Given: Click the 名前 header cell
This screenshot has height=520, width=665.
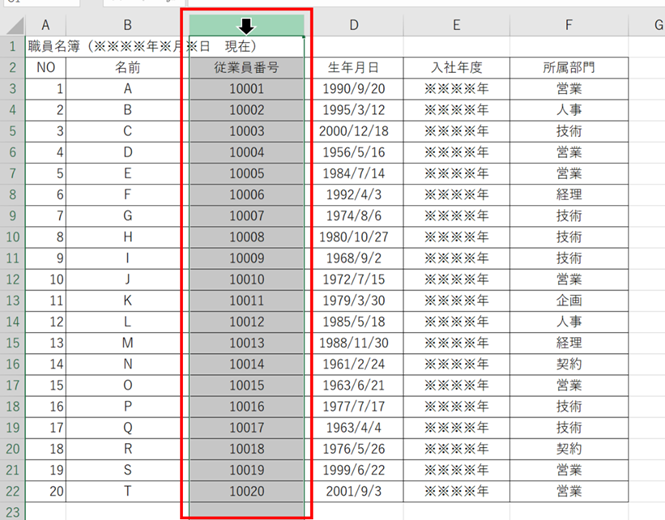Looking at the screenshot, I should pos(127,67).
